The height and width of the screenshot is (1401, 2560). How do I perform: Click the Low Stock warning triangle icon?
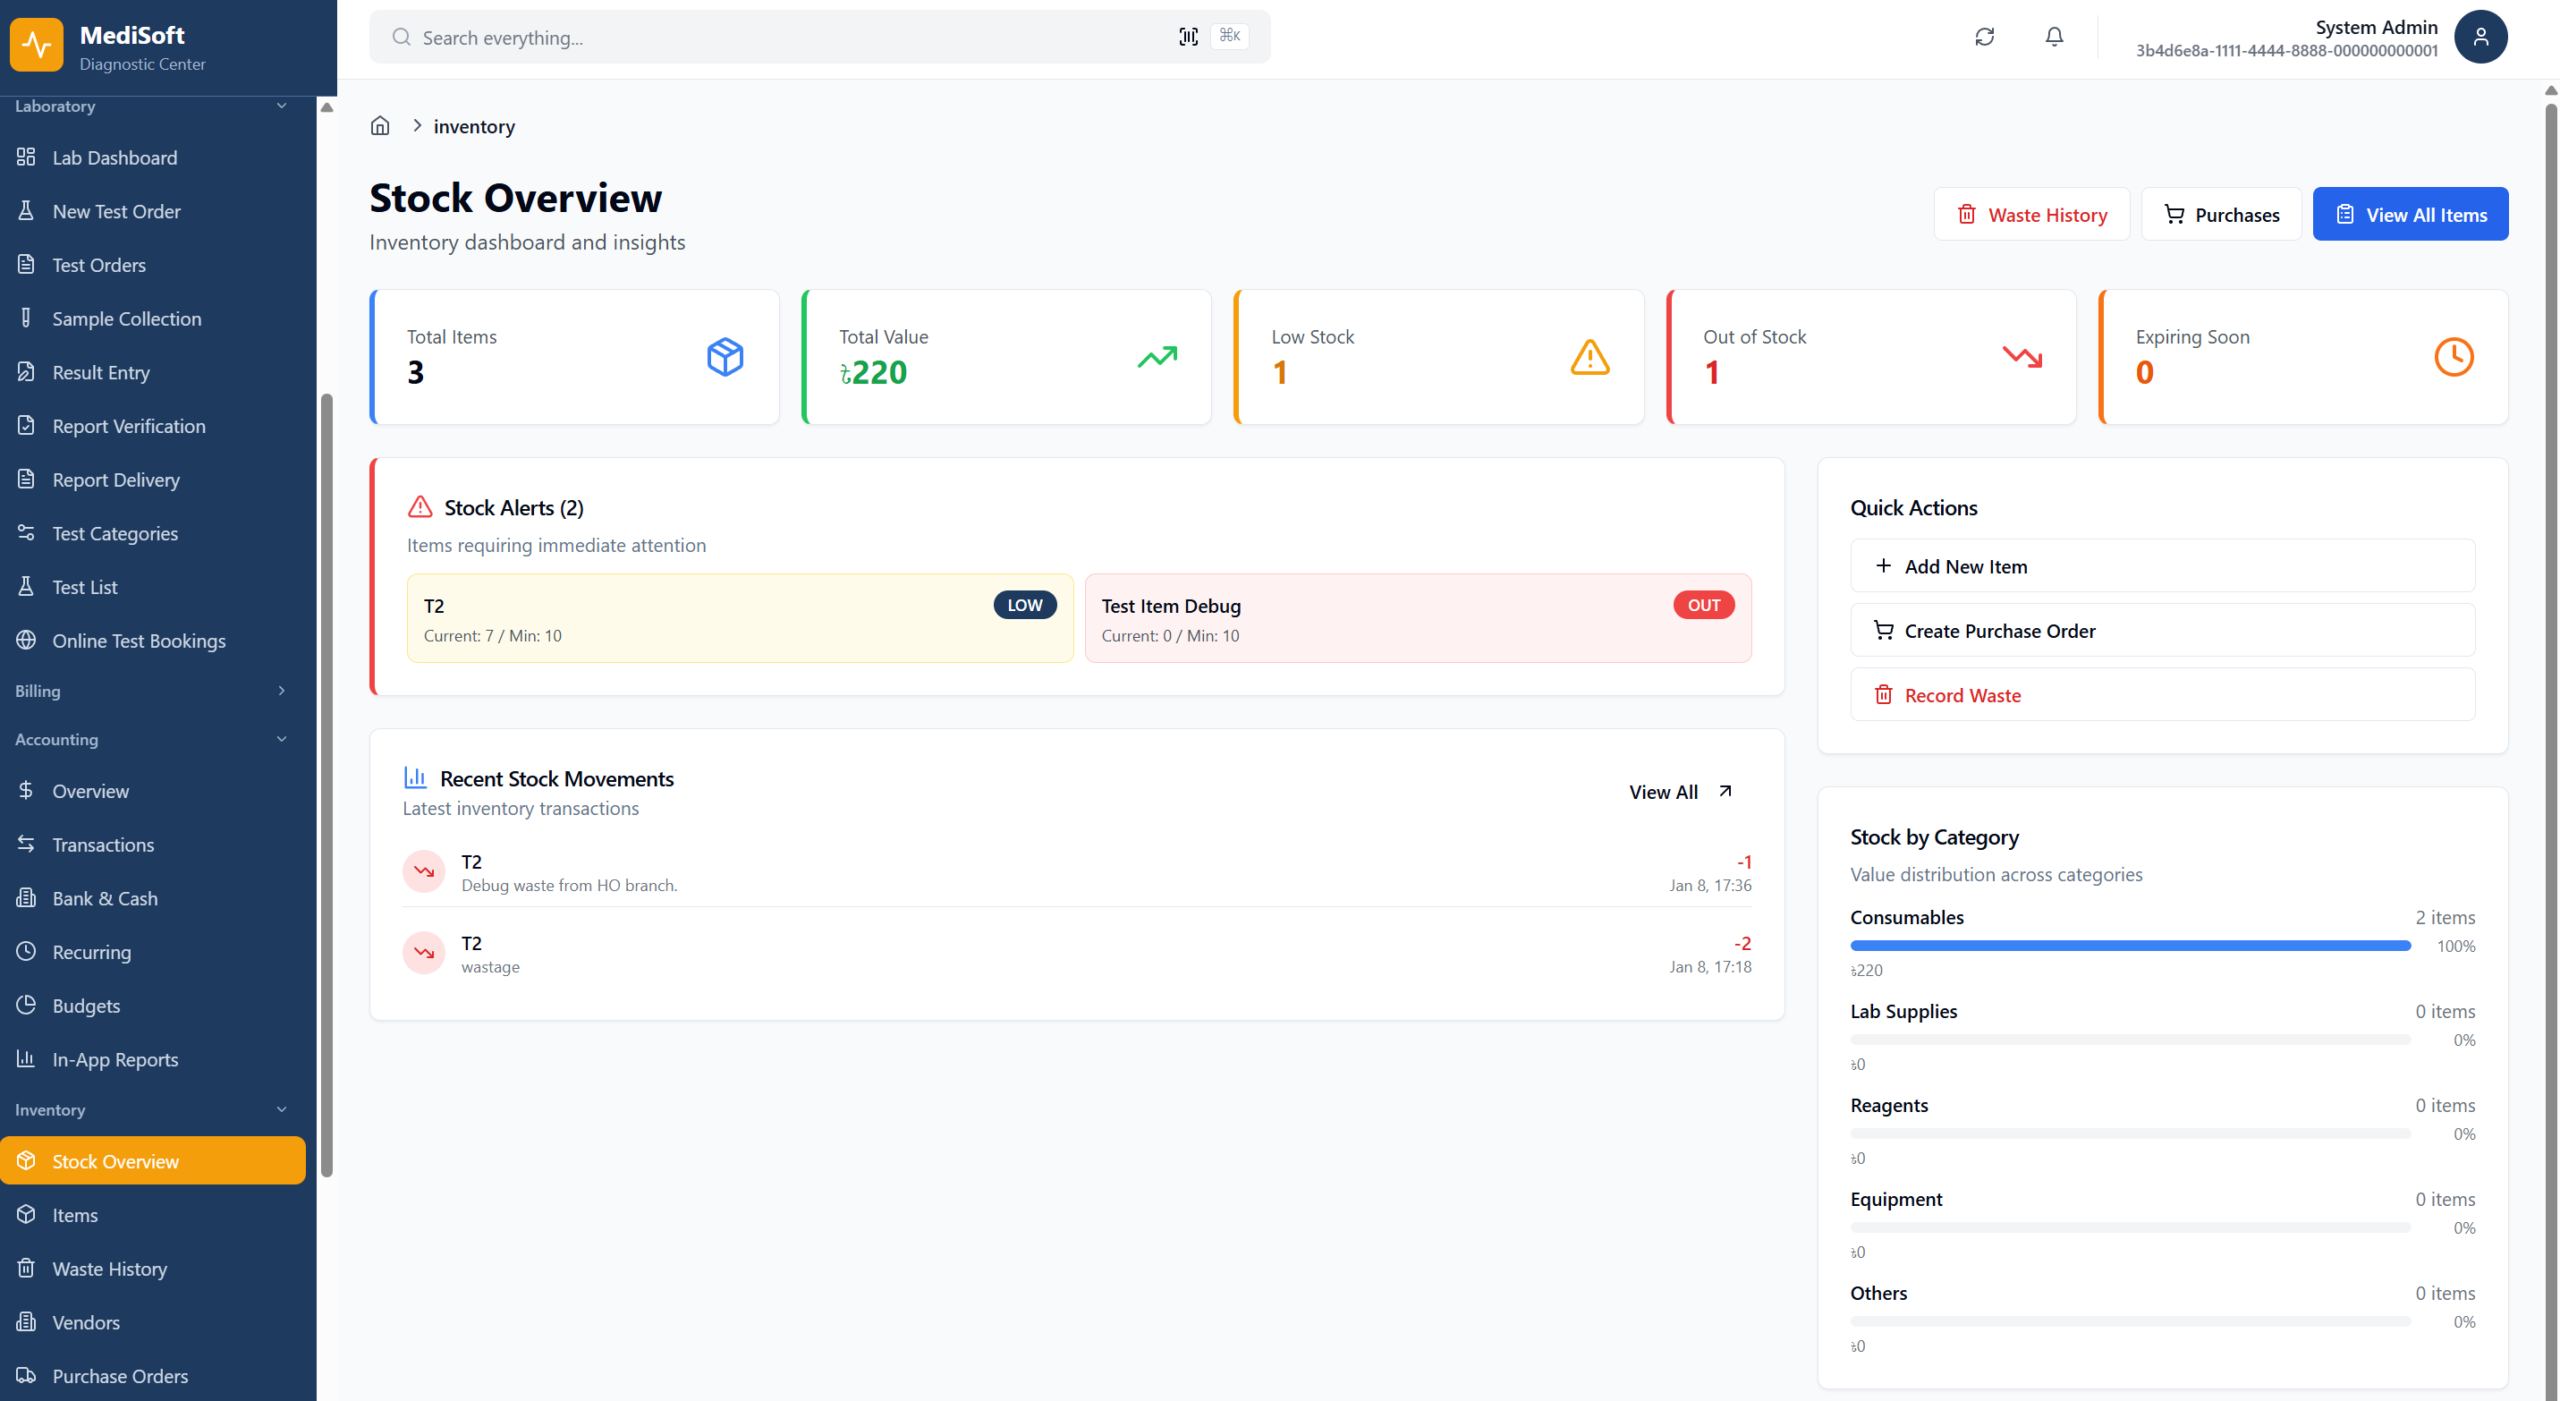1589,357
